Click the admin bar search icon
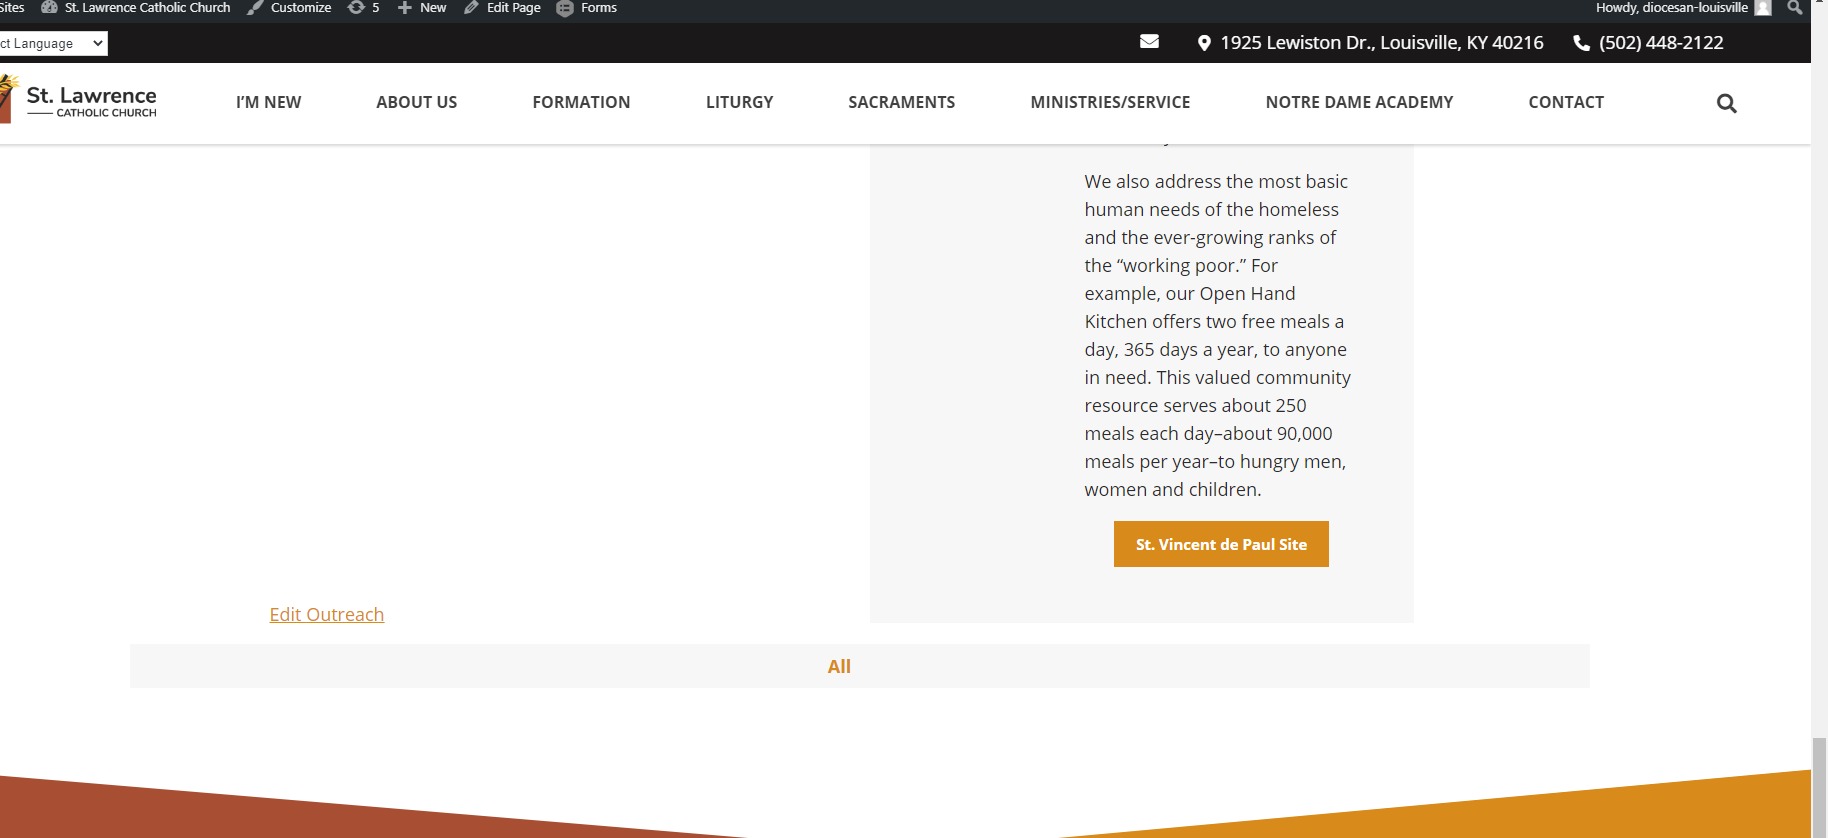The image size is (1828, 838). click(x=1794, y=8)
